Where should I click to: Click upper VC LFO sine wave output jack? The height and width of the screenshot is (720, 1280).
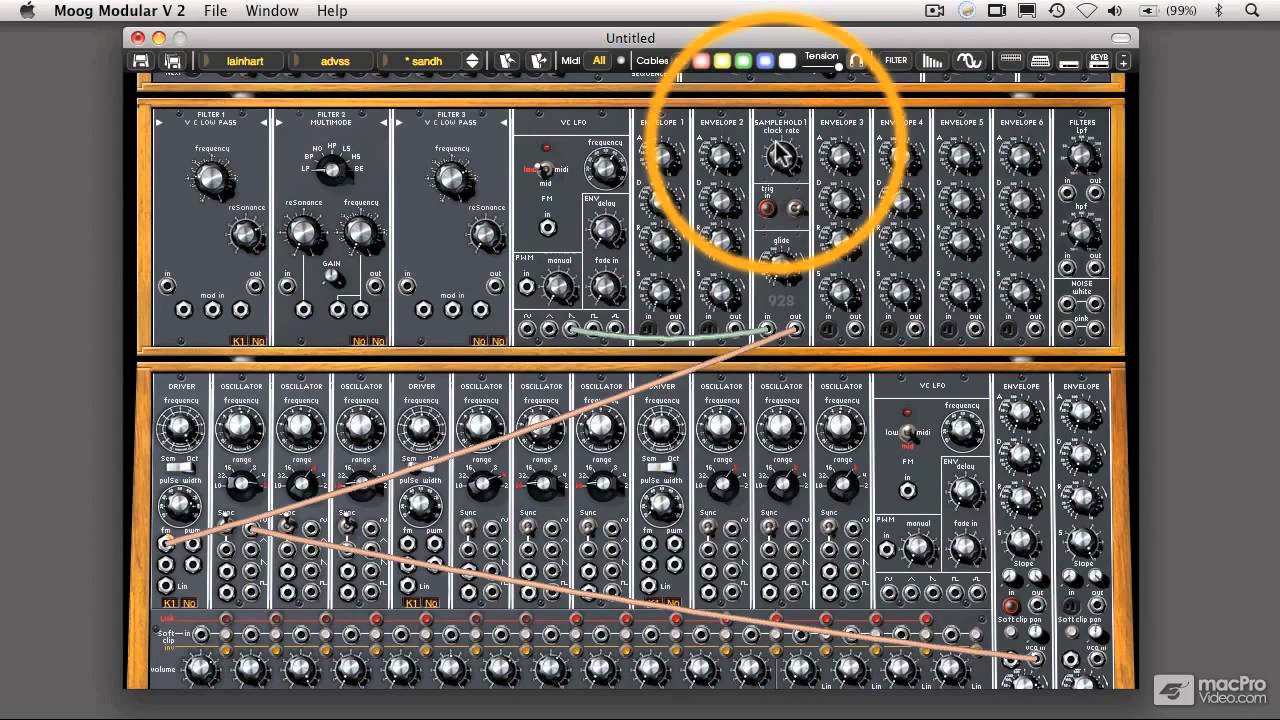[x=525, y=329]
